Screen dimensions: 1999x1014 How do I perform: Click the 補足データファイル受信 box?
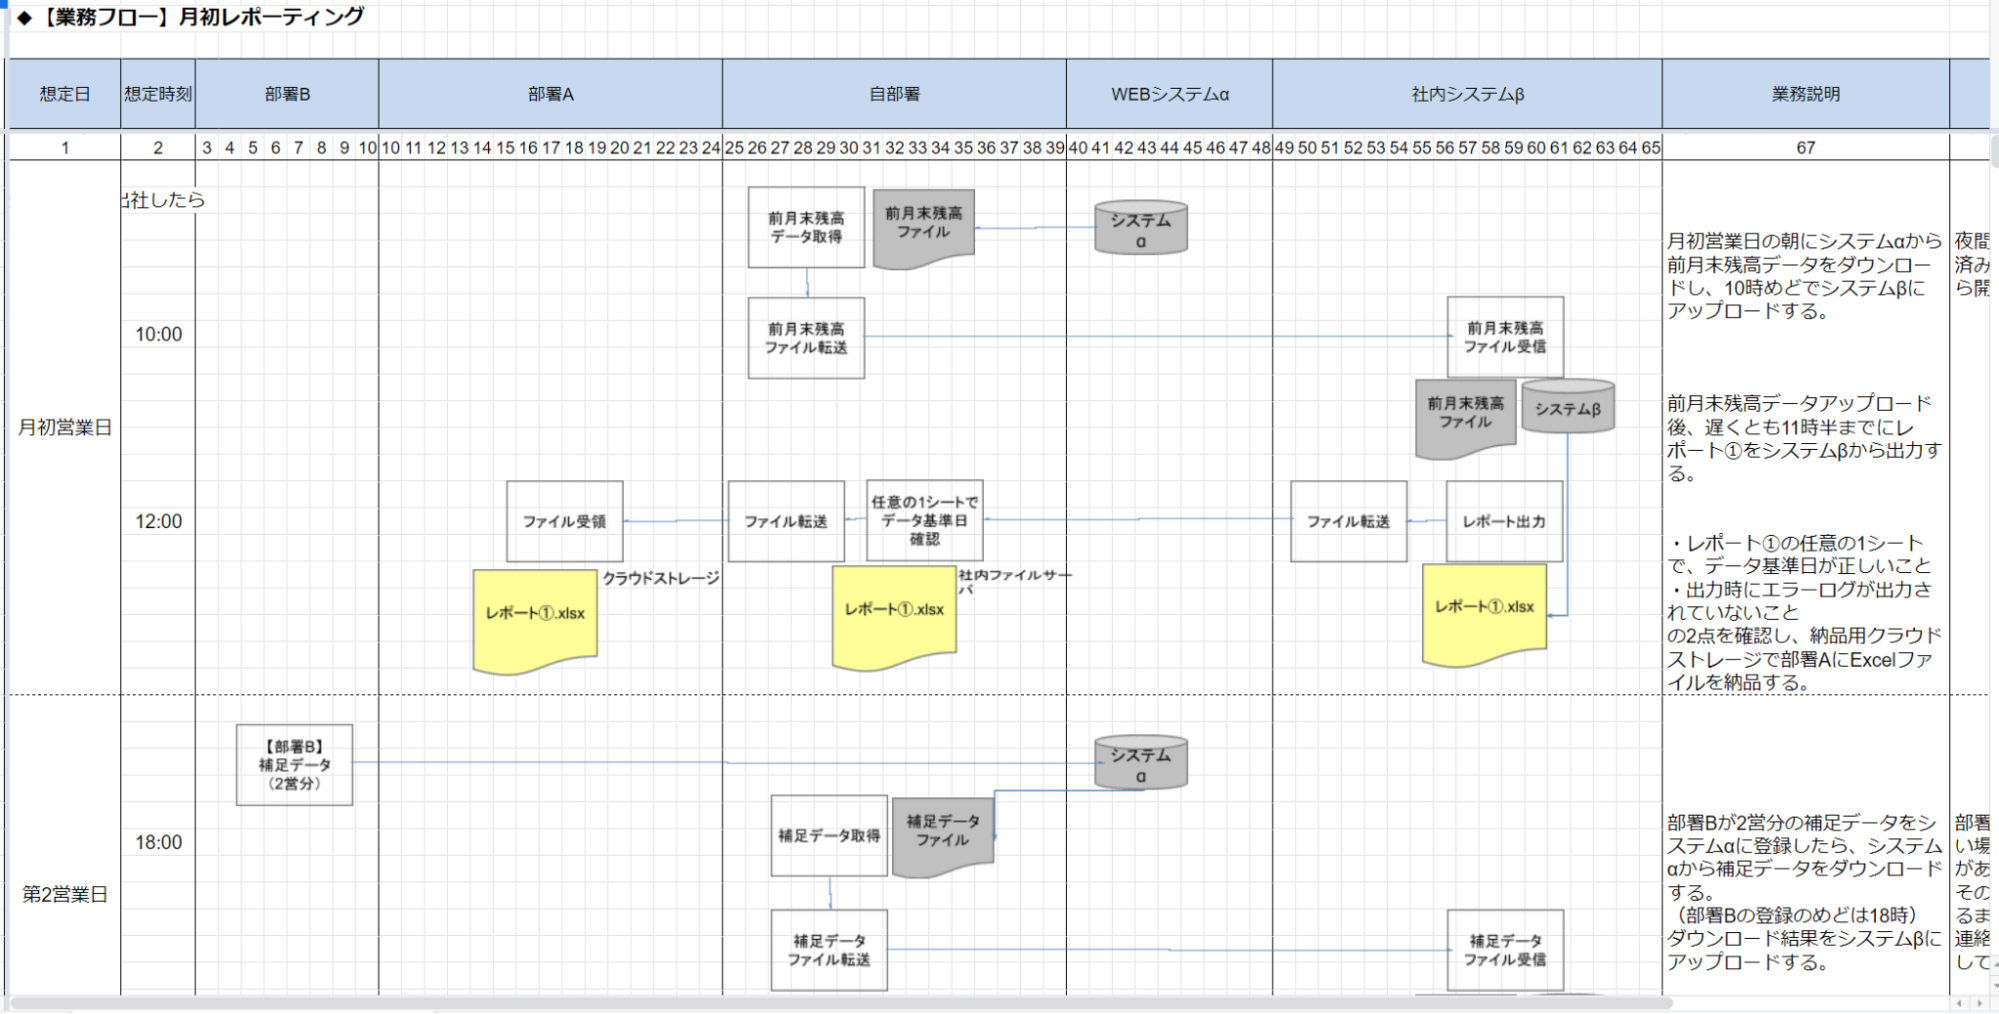(1504, 950)
